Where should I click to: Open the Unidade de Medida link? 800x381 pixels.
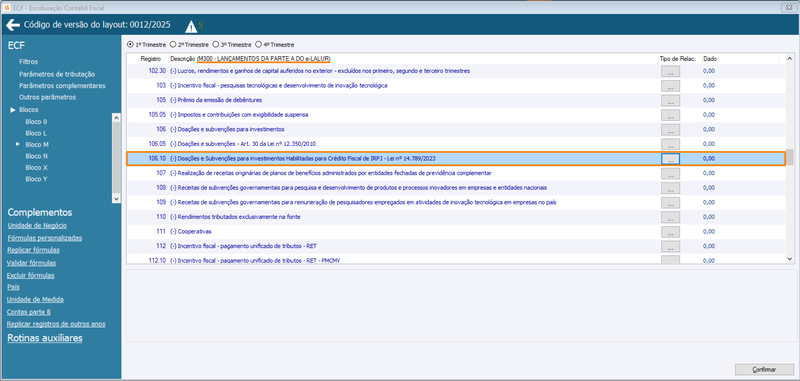pyautogui.click(x=35, y=299)
